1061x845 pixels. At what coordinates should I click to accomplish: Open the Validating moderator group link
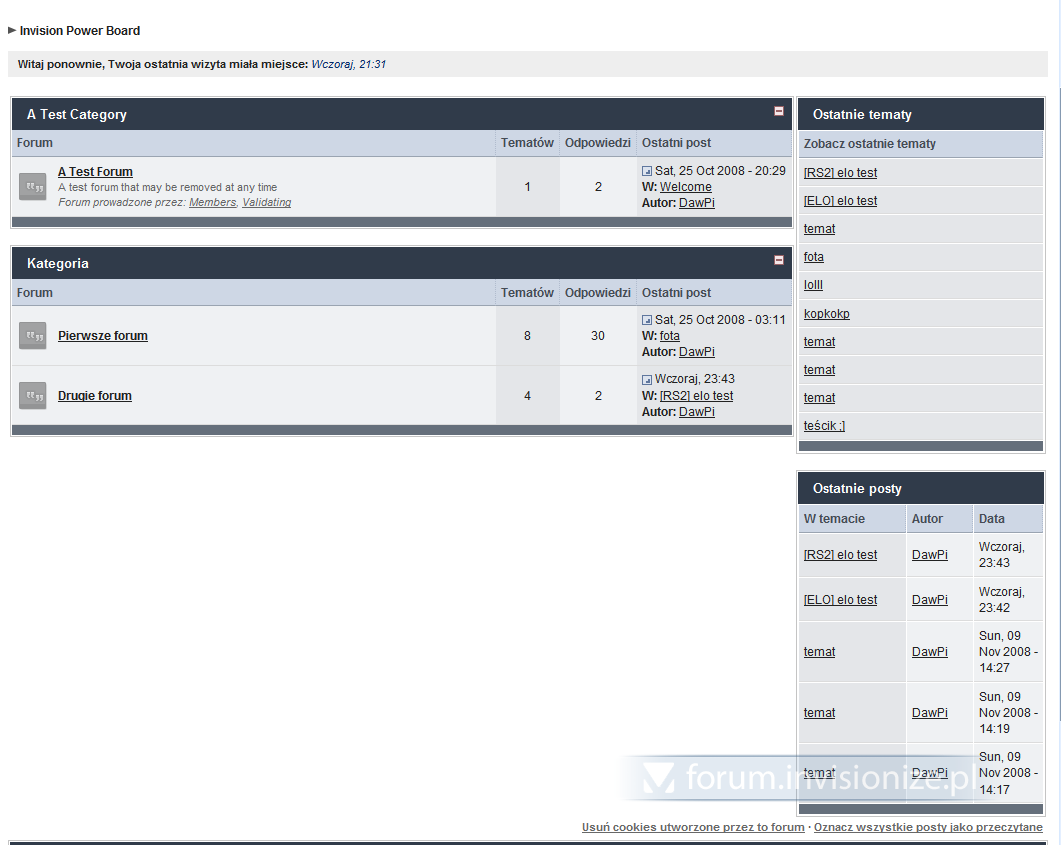pos(267,202)
